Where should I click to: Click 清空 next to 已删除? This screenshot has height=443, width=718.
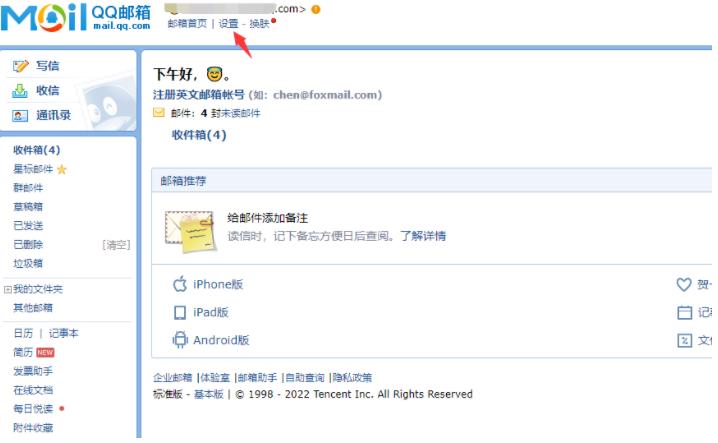(x=116, y=245)
